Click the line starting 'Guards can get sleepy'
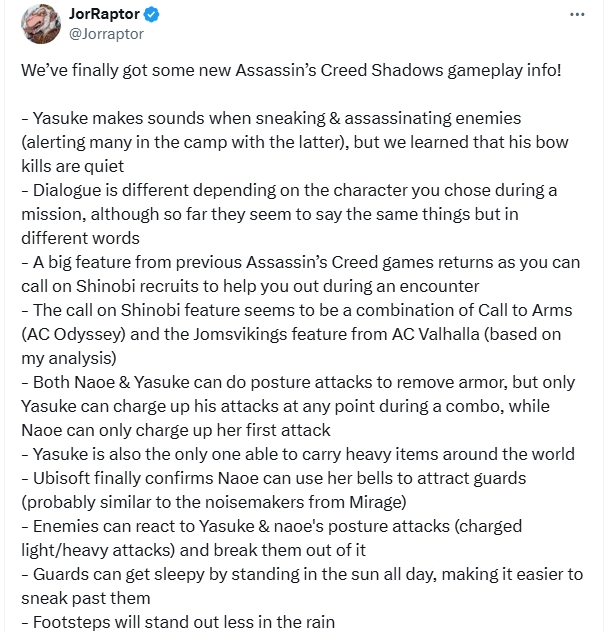607x632 pixels. tap(302, 574)
